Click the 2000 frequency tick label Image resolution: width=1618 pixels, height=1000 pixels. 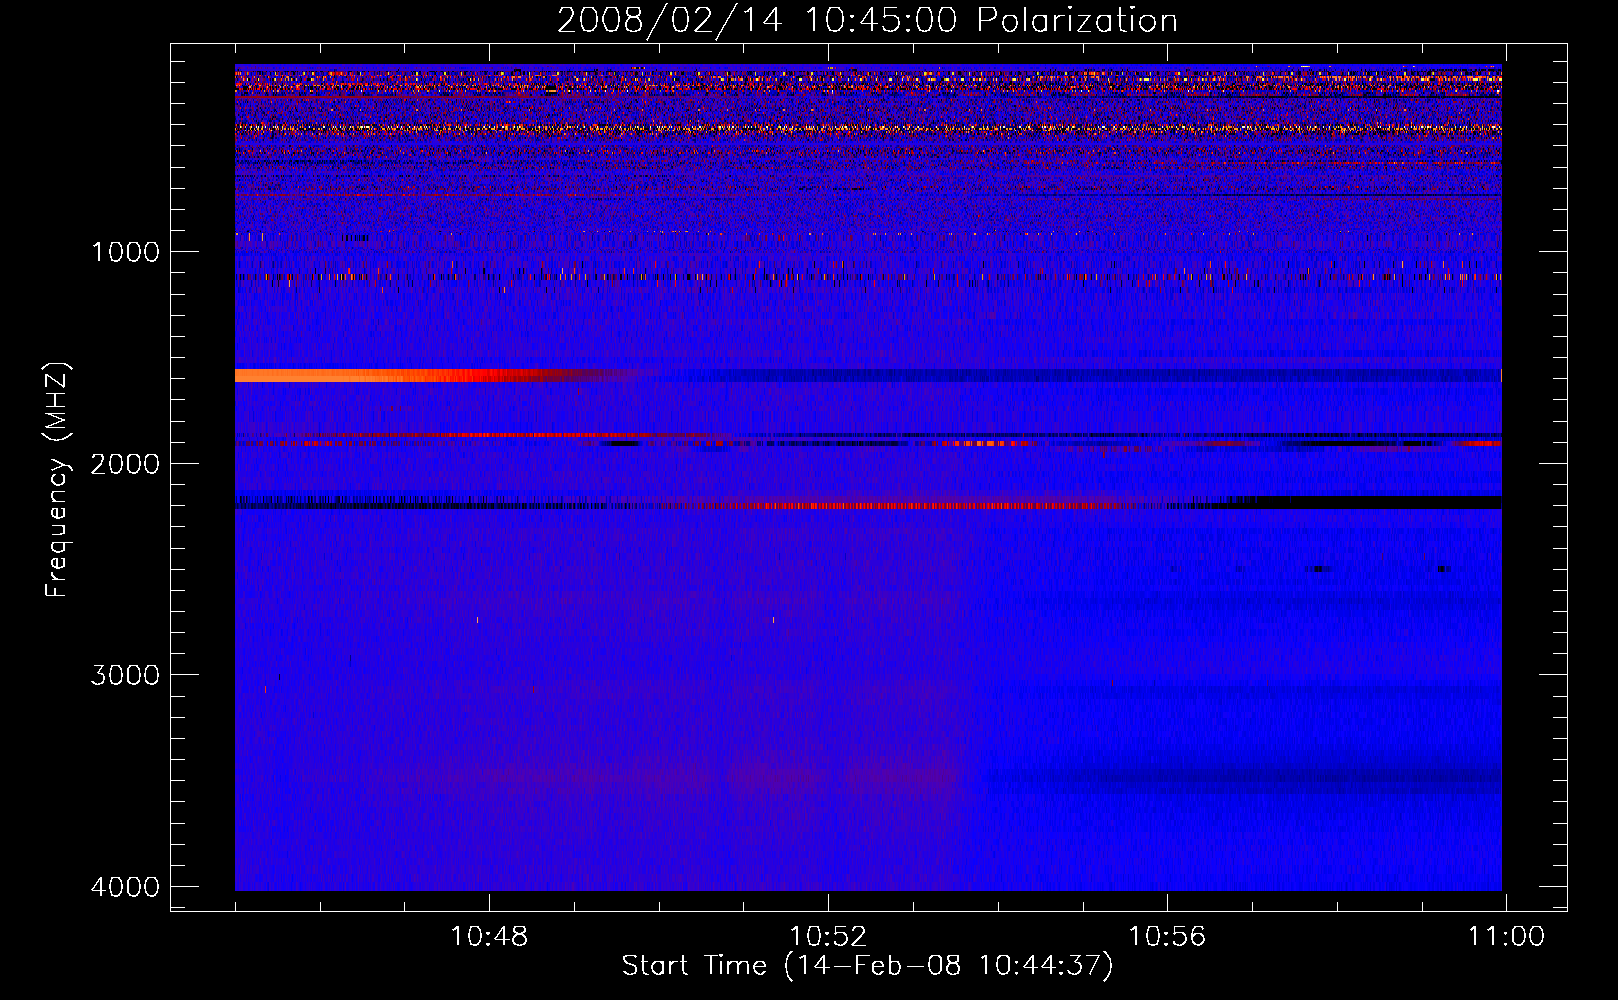(x=125, y=463)
